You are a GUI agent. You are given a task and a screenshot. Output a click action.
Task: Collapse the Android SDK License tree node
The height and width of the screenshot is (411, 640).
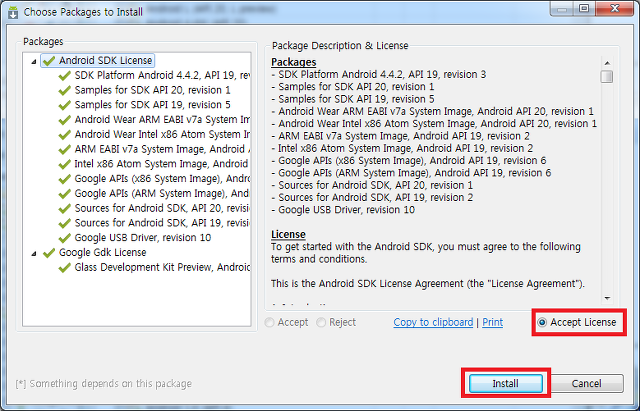(x=34, y=61)
